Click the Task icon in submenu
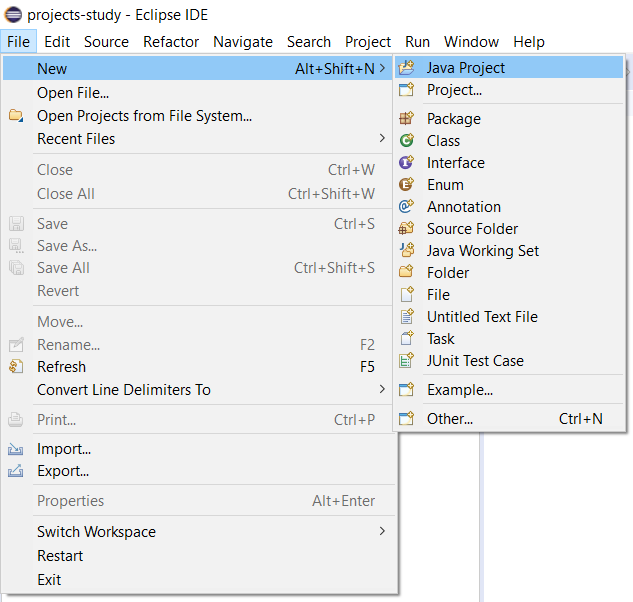This screenshot has width=633, height=602. (407, 338)
